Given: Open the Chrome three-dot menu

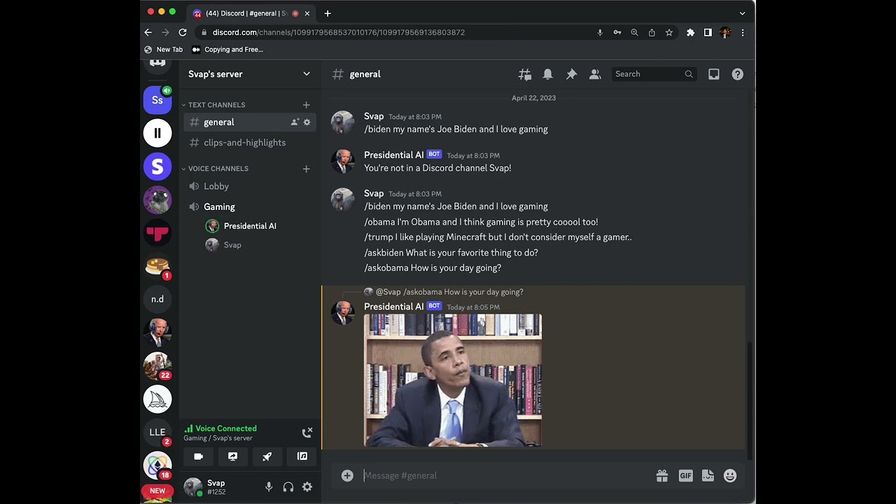Looking at the screenshot, I should [x=742, y=33].
